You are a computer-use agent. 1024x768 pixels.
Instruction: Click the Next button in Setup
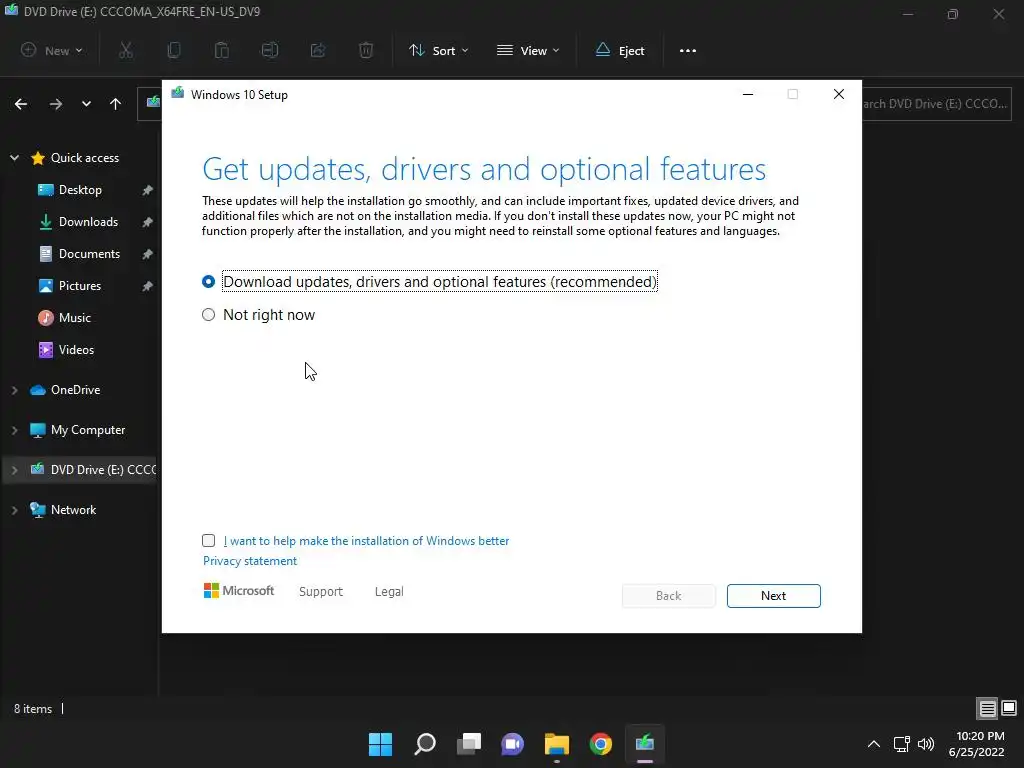(x=773, y=596)
